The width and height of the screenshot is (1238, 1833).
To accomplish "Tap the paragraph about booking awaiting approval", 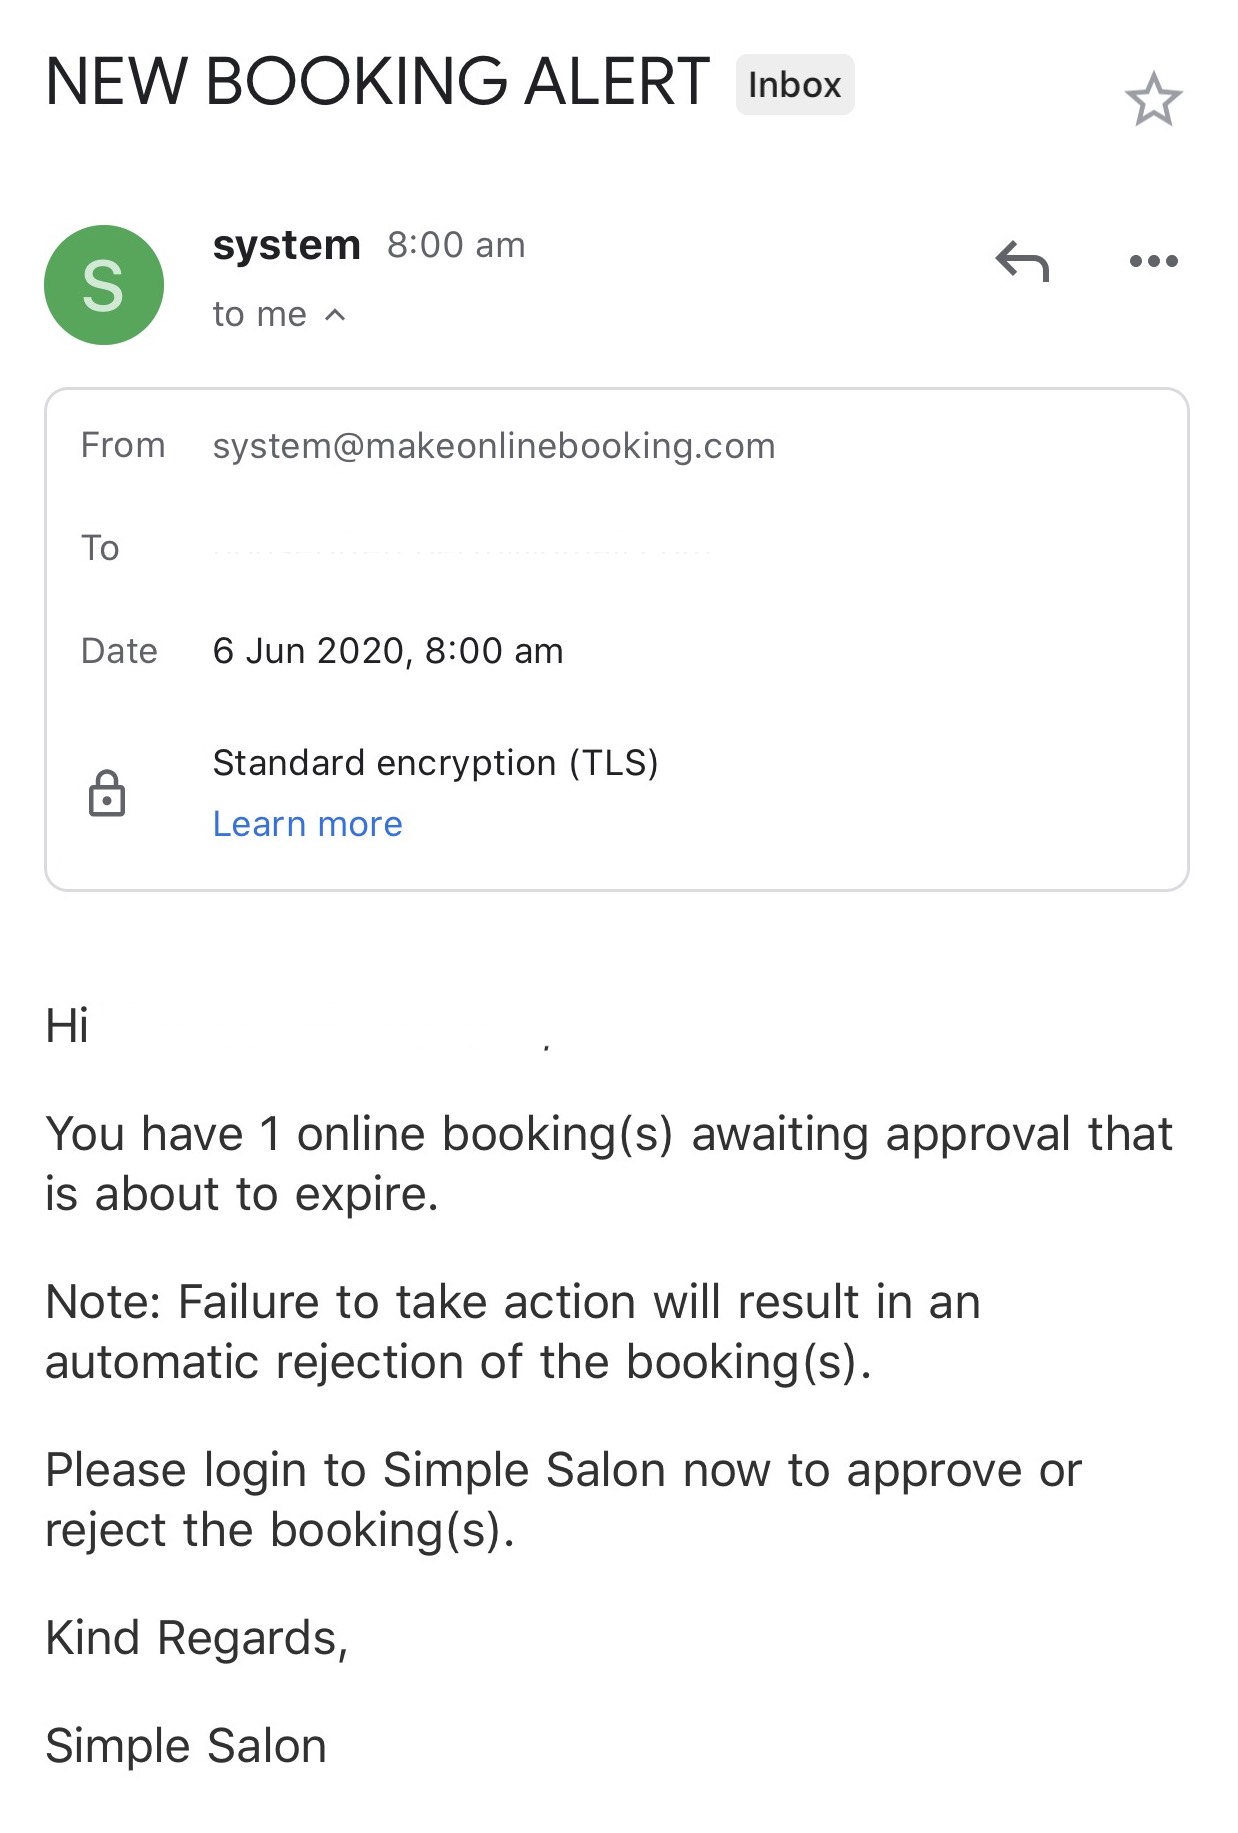I will pyautogui.click(x=609, y=1164).
